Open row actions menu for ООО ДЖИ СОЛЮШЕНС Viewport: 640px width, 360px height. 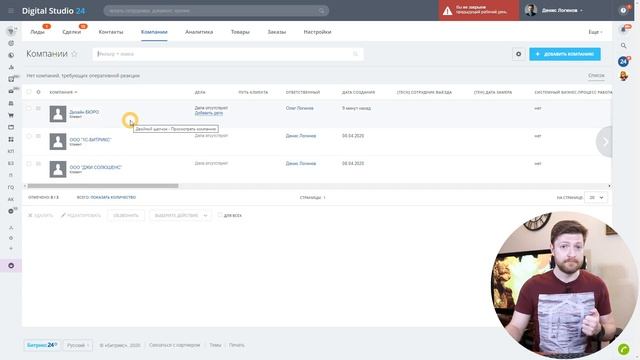pyautogui.click(x=38, y=164)
